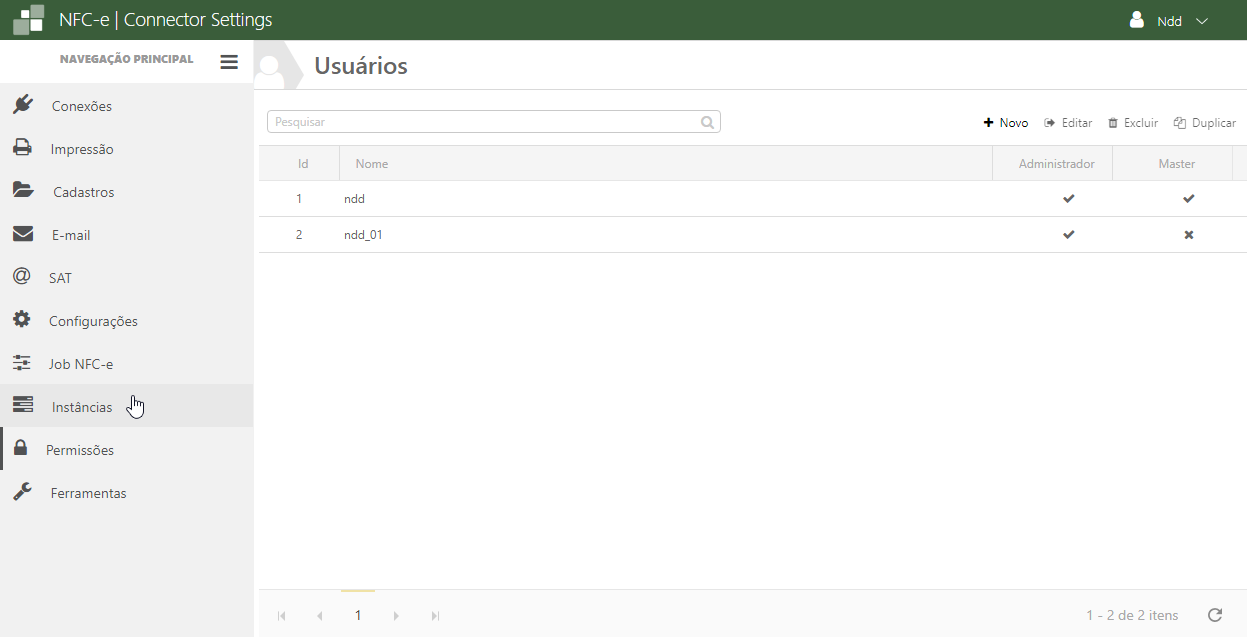Screen dimensions: 1247x637
Task: Toggle Master checkmark for user ndd
Action: tap(1188, 199)
